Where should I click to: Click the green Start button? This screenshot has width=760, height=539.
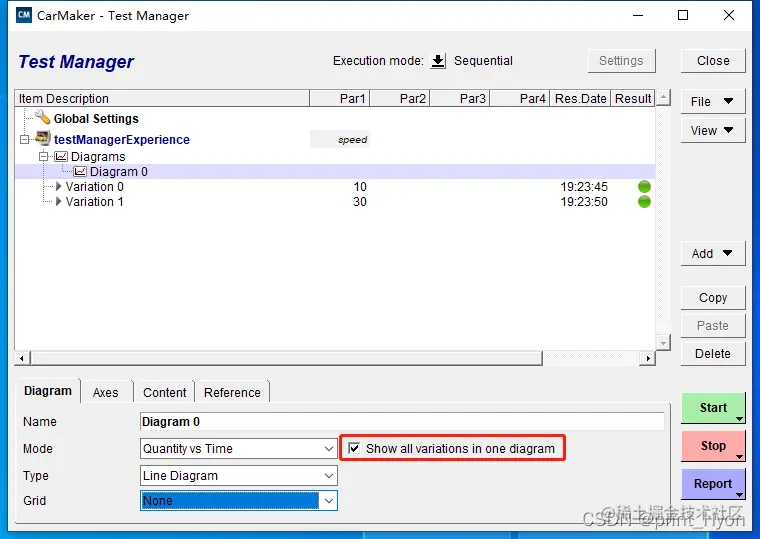(713, 408)
